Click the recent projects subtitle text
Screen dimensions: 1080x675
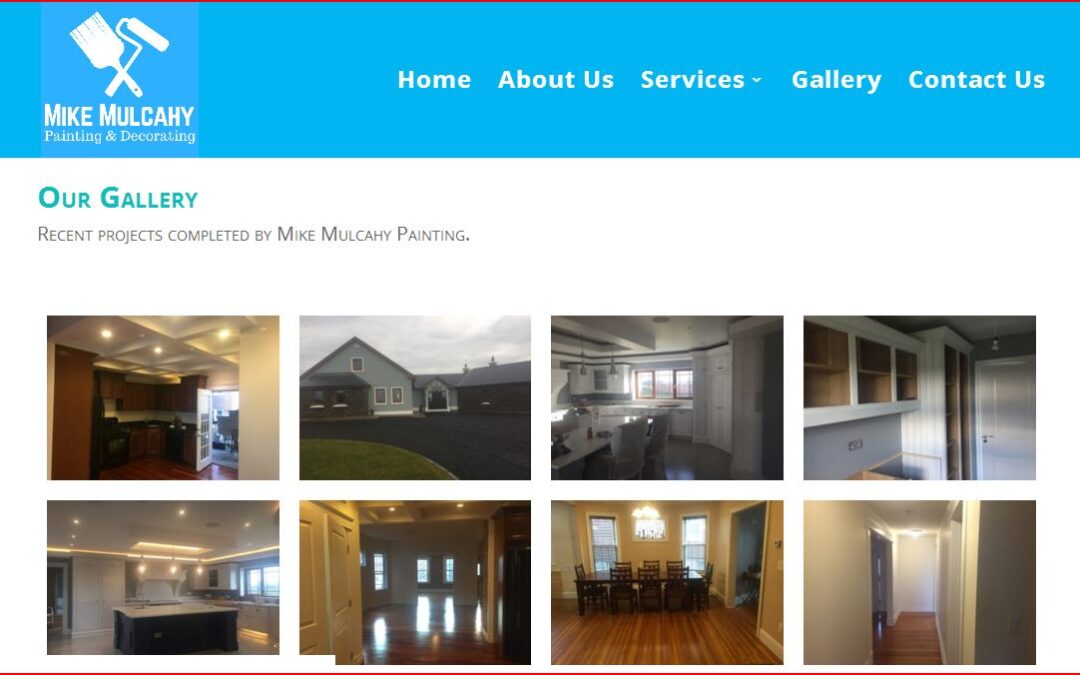click(253, 234)
